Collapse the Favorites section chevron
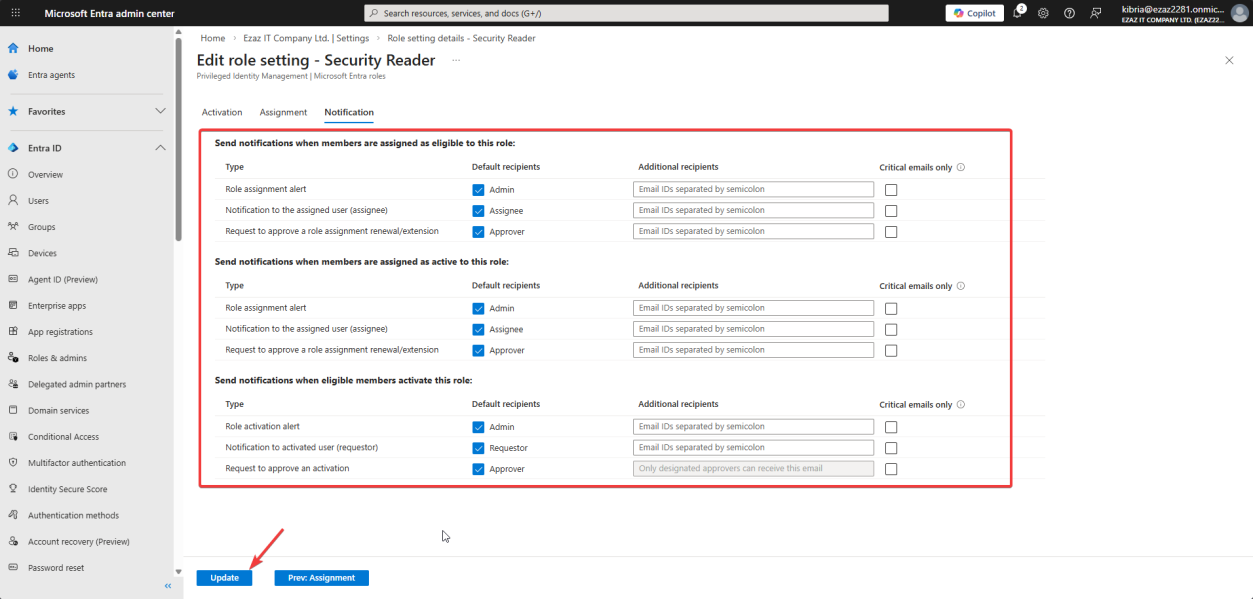 point(160,111)
